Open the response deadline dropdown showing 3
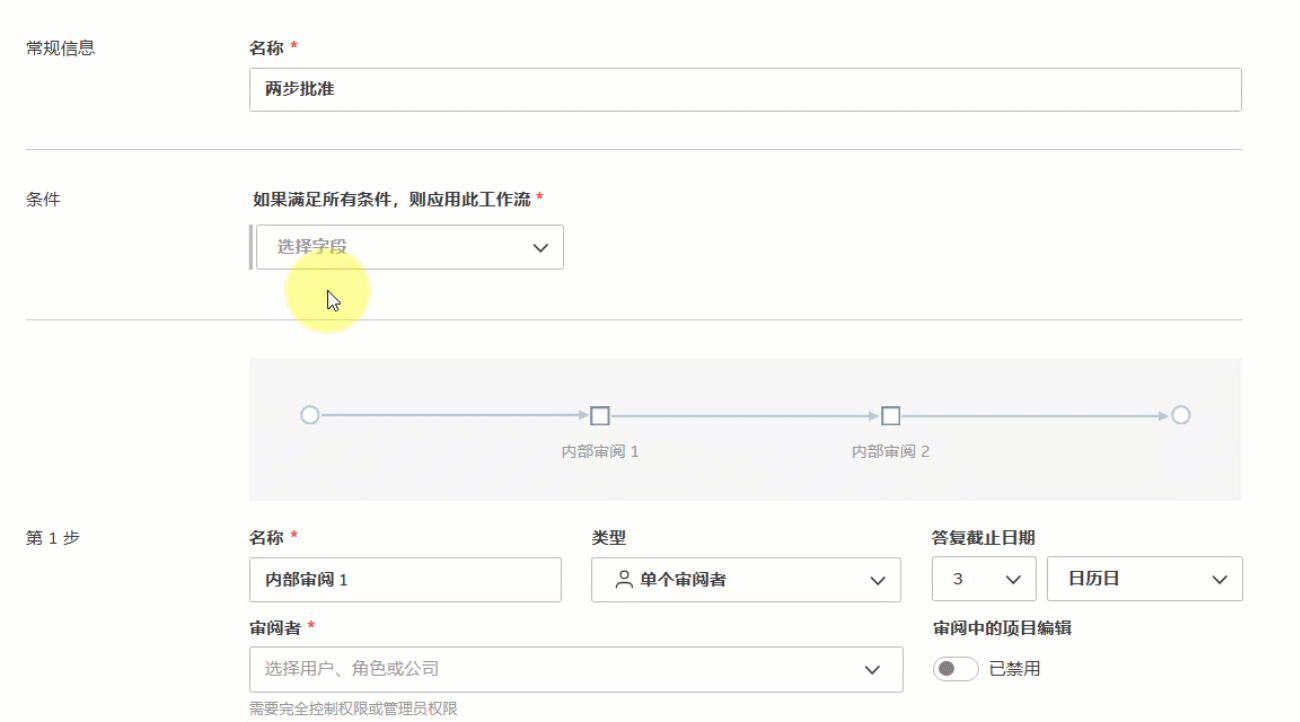Viewport: 1300px width, 722px height. point(983,579)
